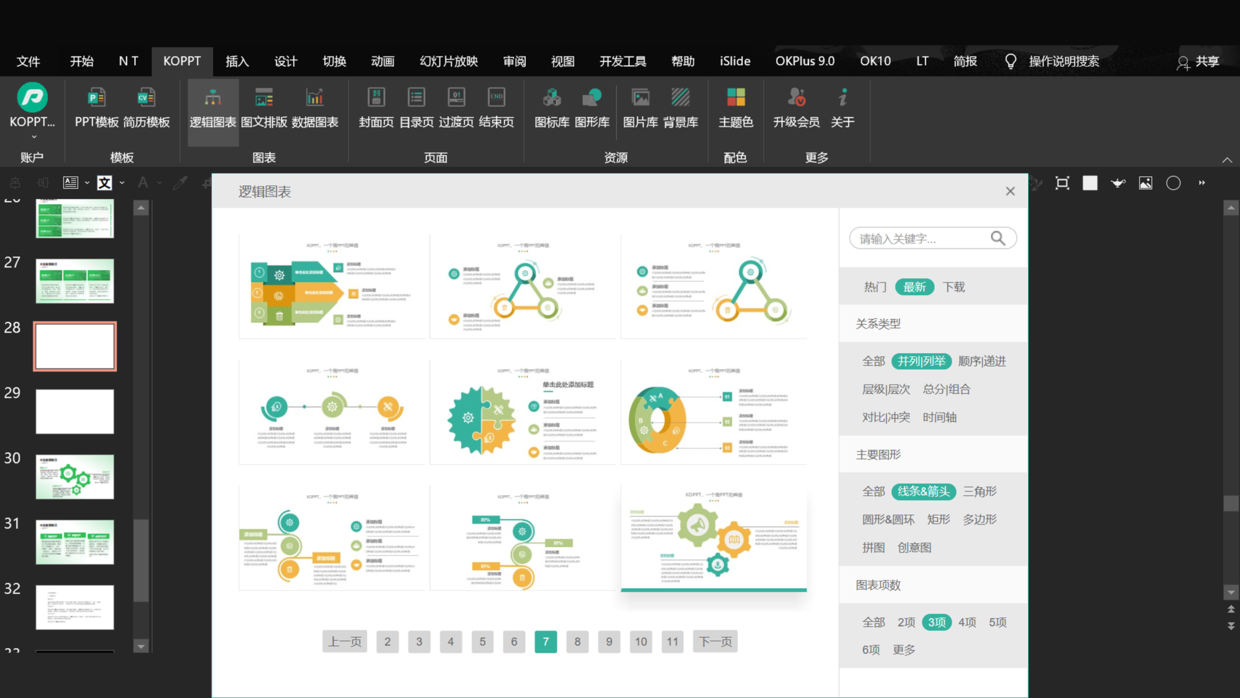The width and height of the screenshot is (1240, 698).
Task: Set chart item count to 4项
Action: pos(966,622)
